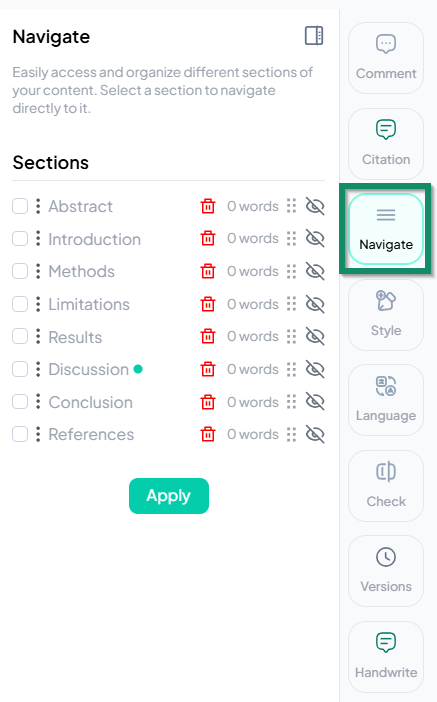Delete the References section via trash icon

coord(208,434)
